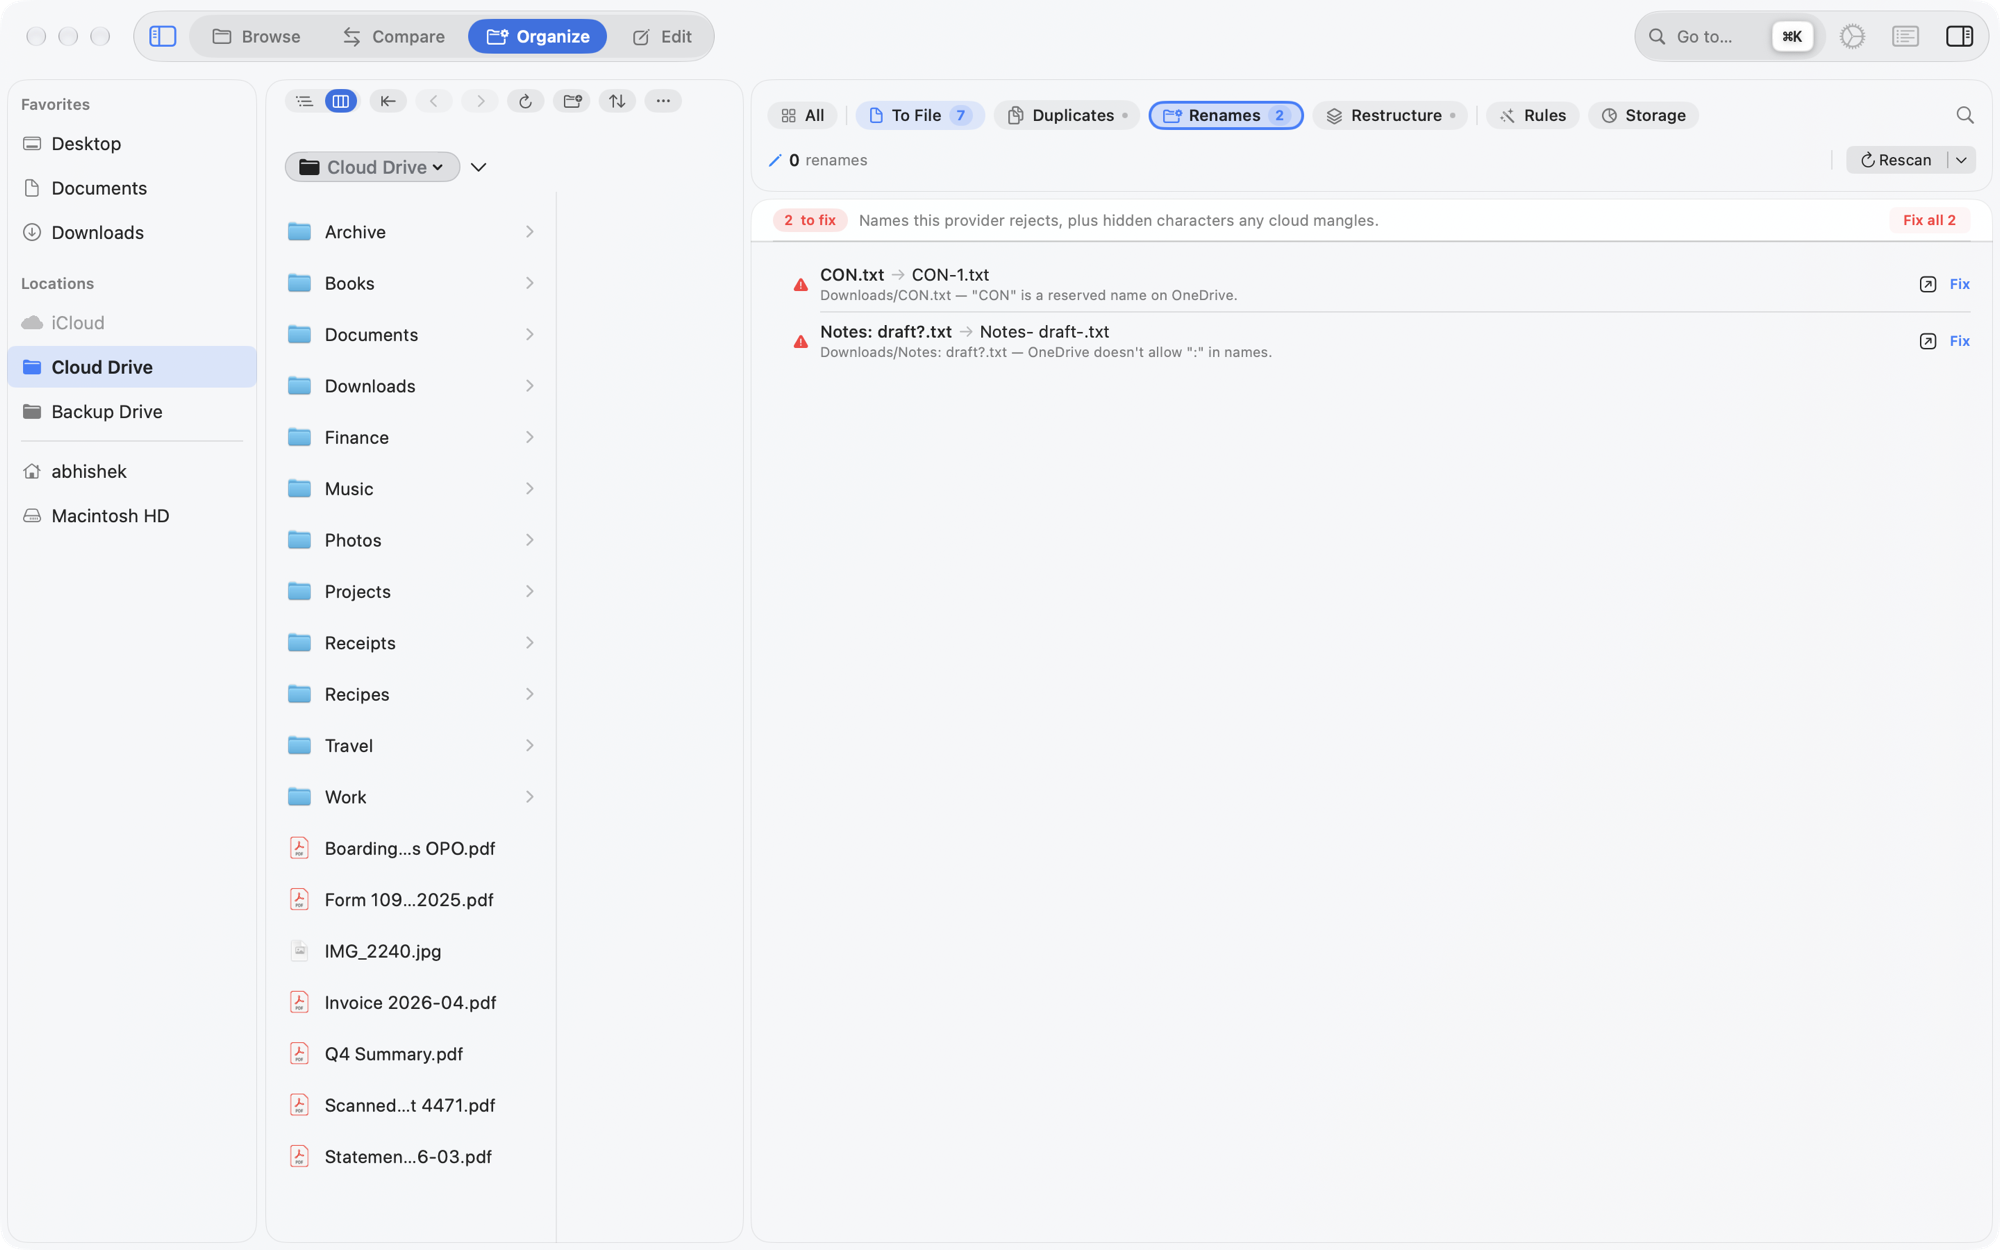Viewport: 2000px width, 1250px height.
Task: Toggle the left sidebar panel icon
Action: 163,36
